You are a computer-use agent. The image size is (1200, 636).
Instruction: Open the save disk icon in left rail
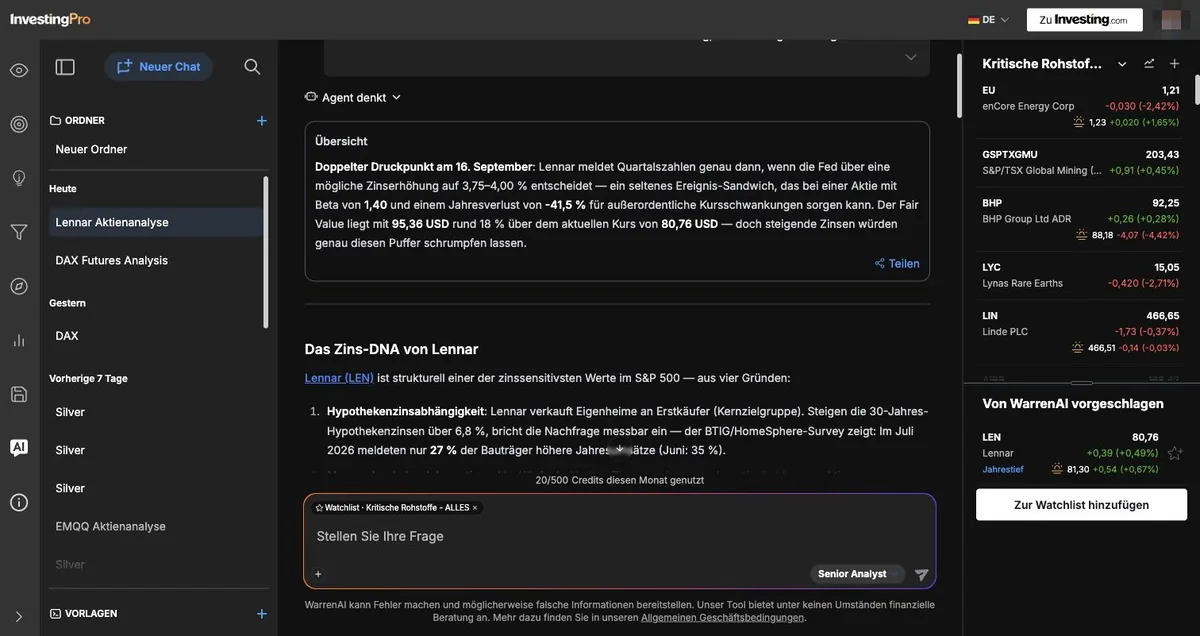19,394
